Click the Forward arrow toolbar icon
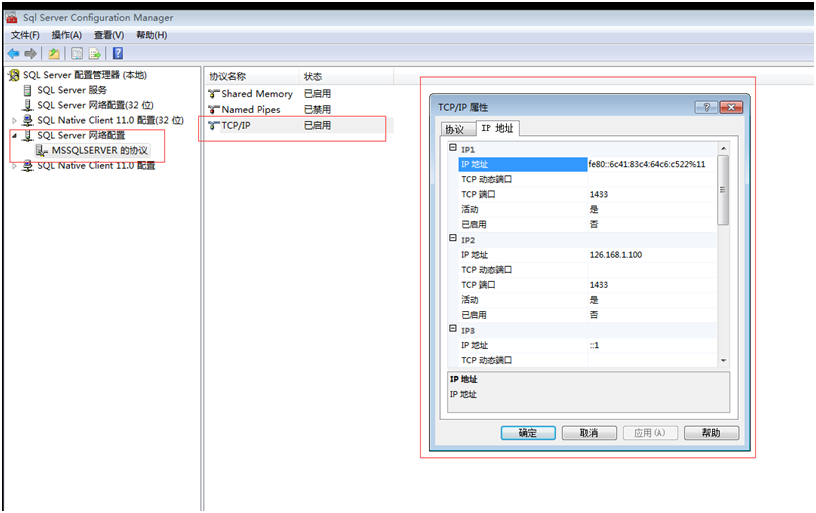The image size is (816, 513). (31, 53)
